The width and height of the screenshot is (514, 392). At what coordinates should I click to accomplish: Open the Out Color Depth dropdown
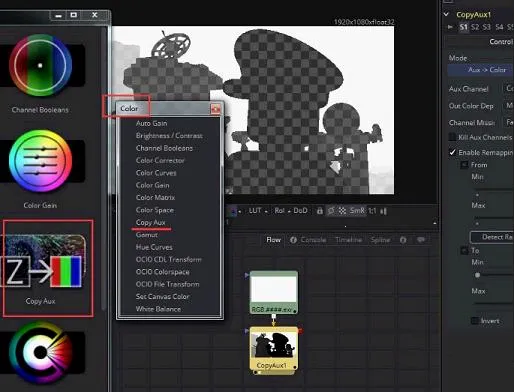tap(508, 106)
